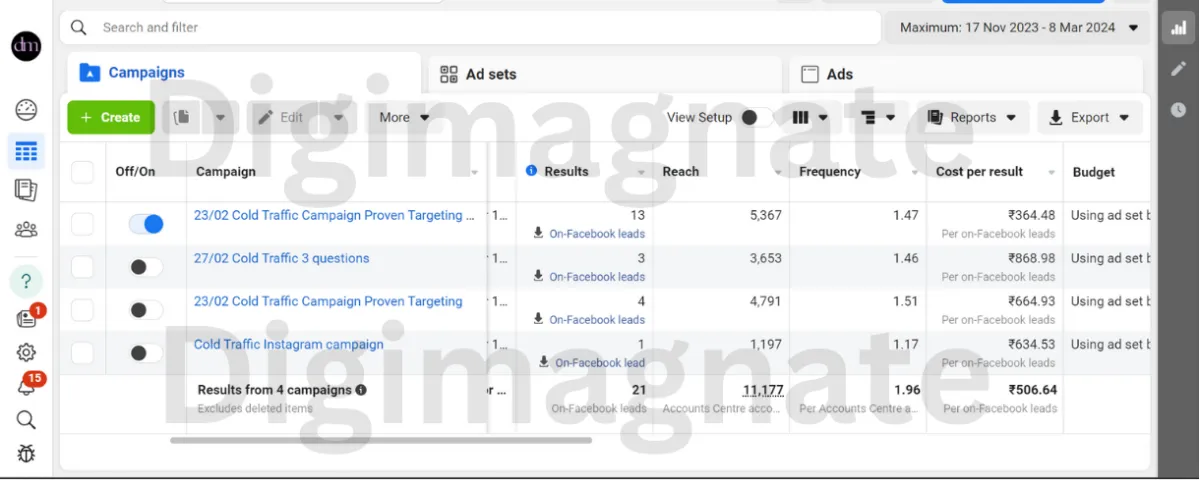
Task: Sort by the Frequency column header
Action: click(830, 171)
